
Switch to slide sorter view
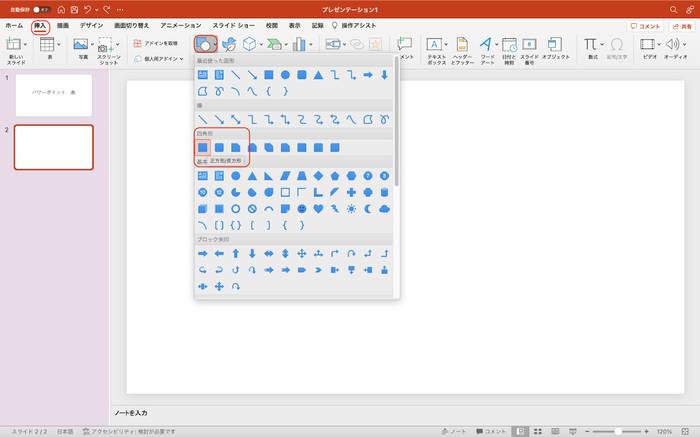538,431
